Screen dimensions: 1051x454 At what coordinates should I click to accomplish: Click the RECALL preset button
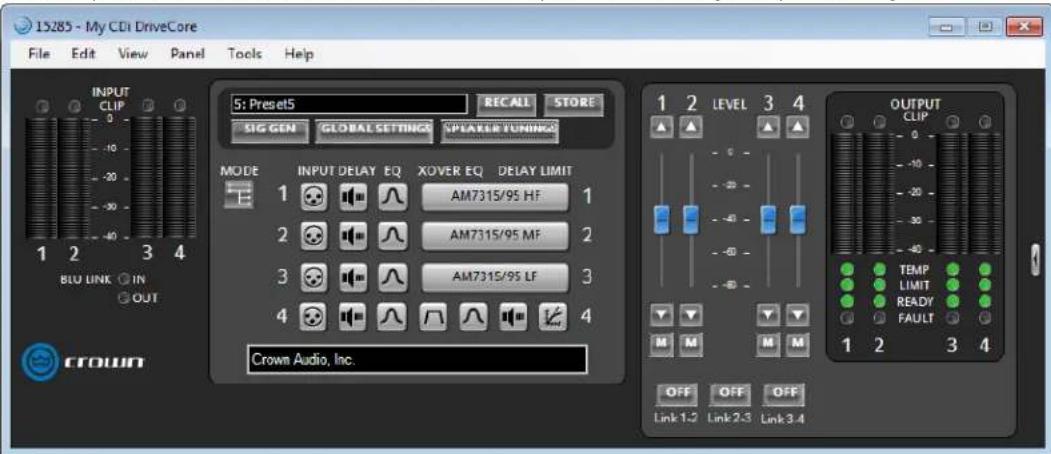(507, 104)
